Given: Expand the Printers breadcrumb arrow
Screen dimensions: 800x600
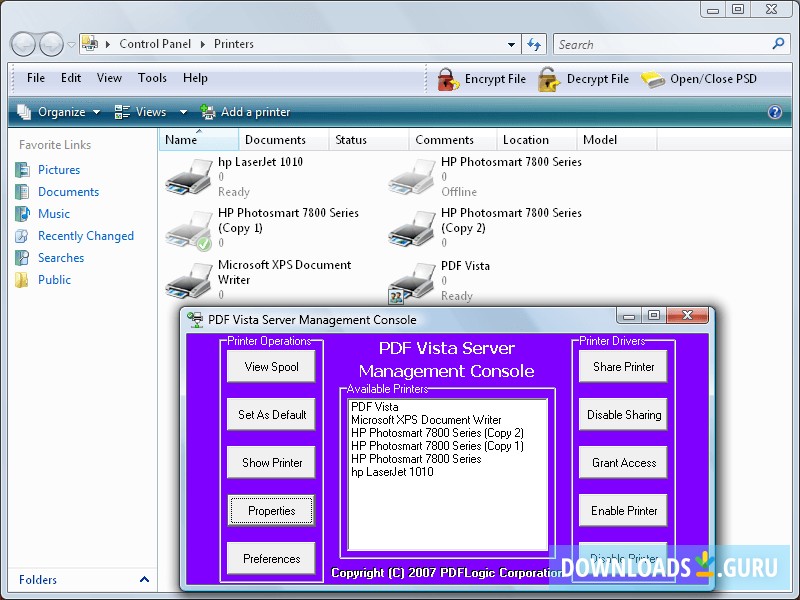Looking at the screenshot, I should [203, 44].
